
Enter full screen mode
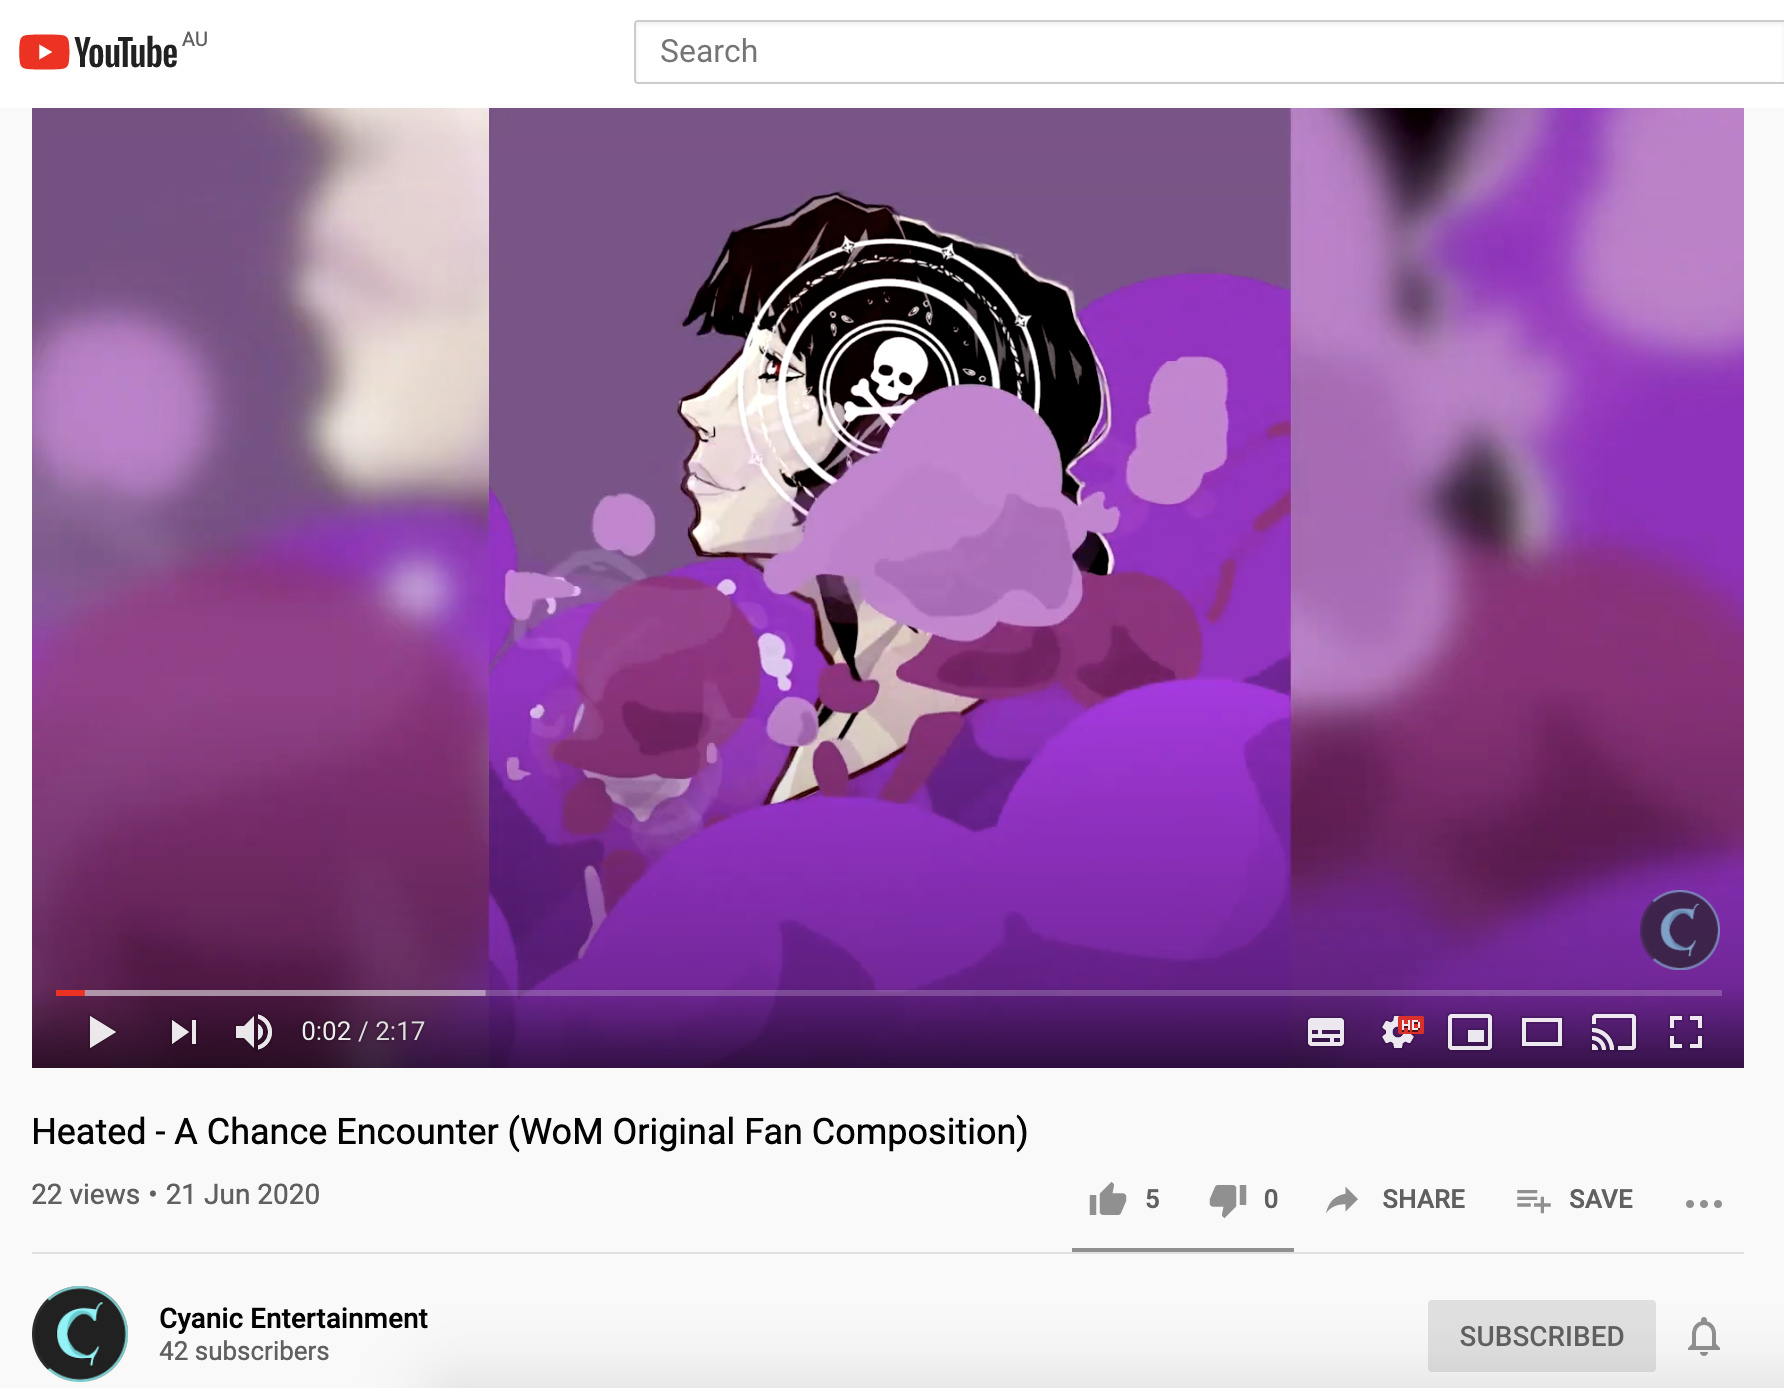1686,1032
